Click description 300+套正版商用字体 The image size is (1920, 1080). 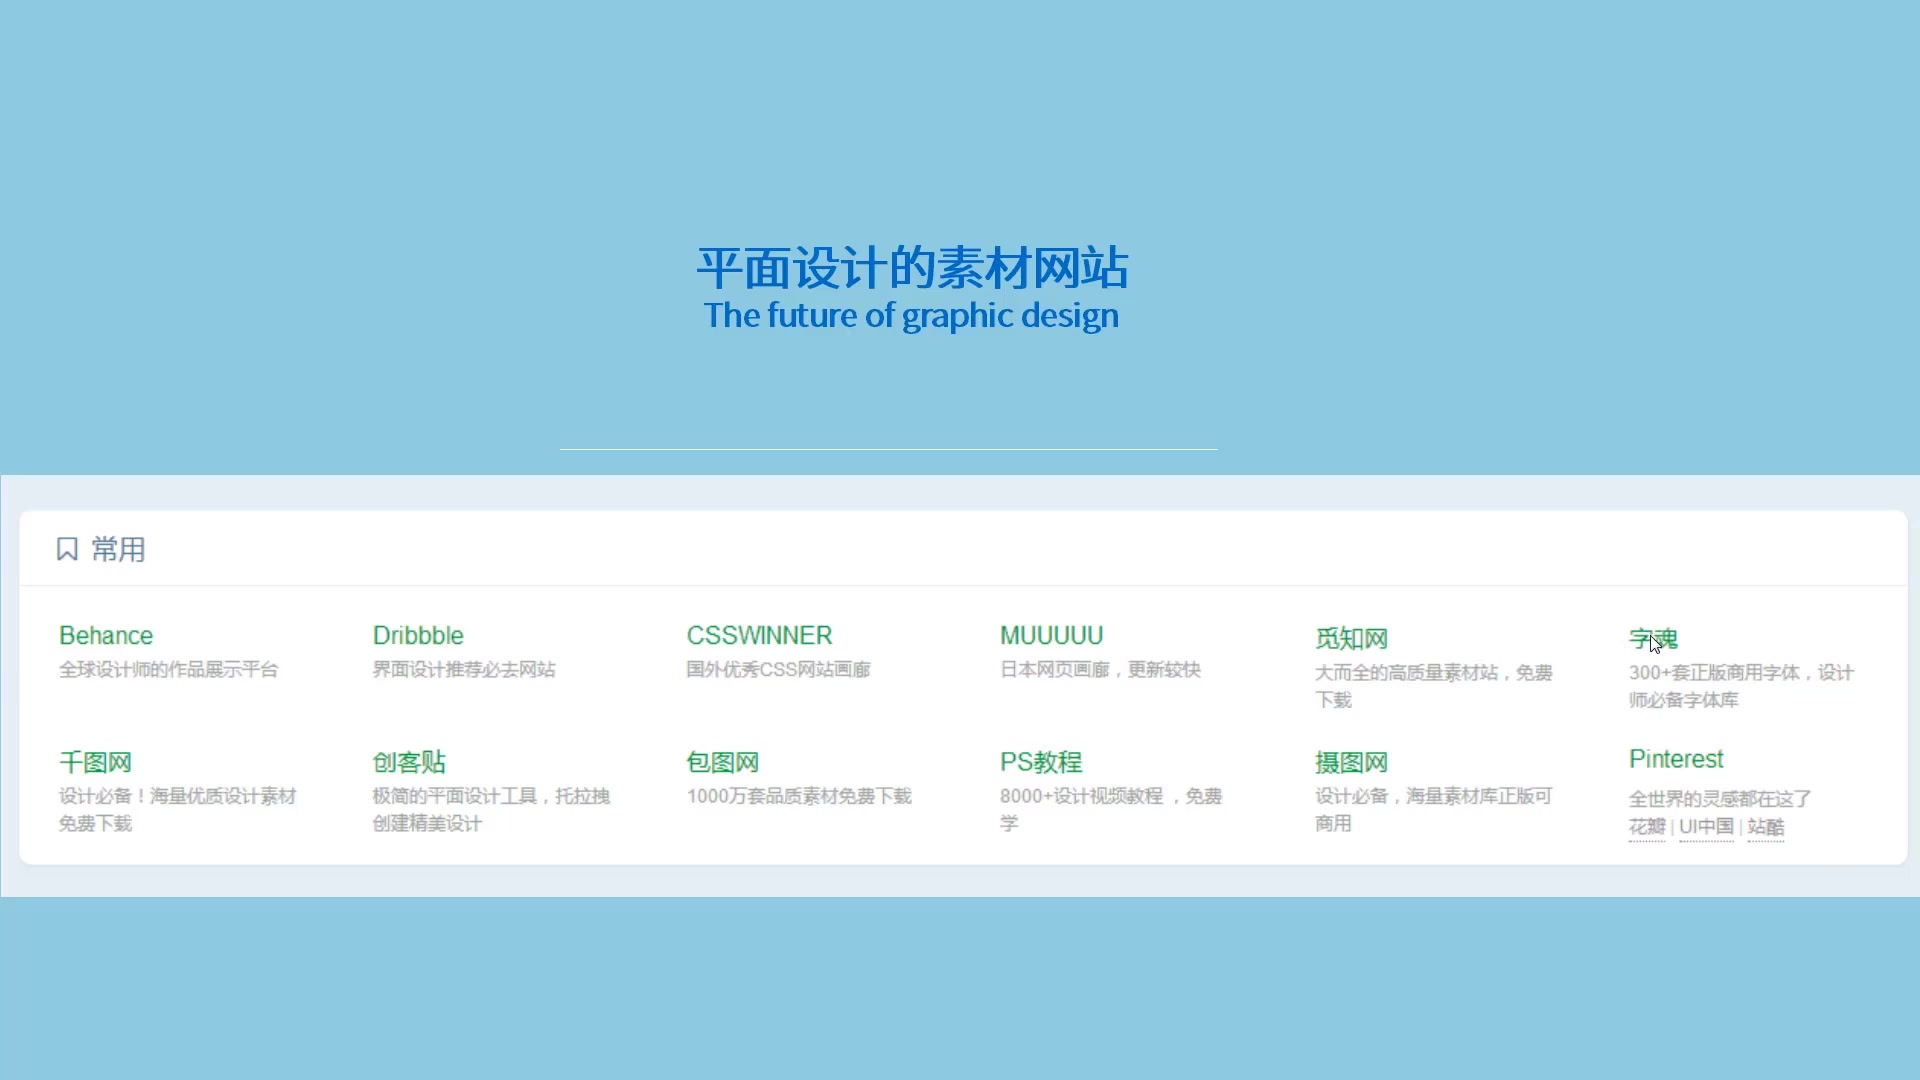tap(1714, 673)
